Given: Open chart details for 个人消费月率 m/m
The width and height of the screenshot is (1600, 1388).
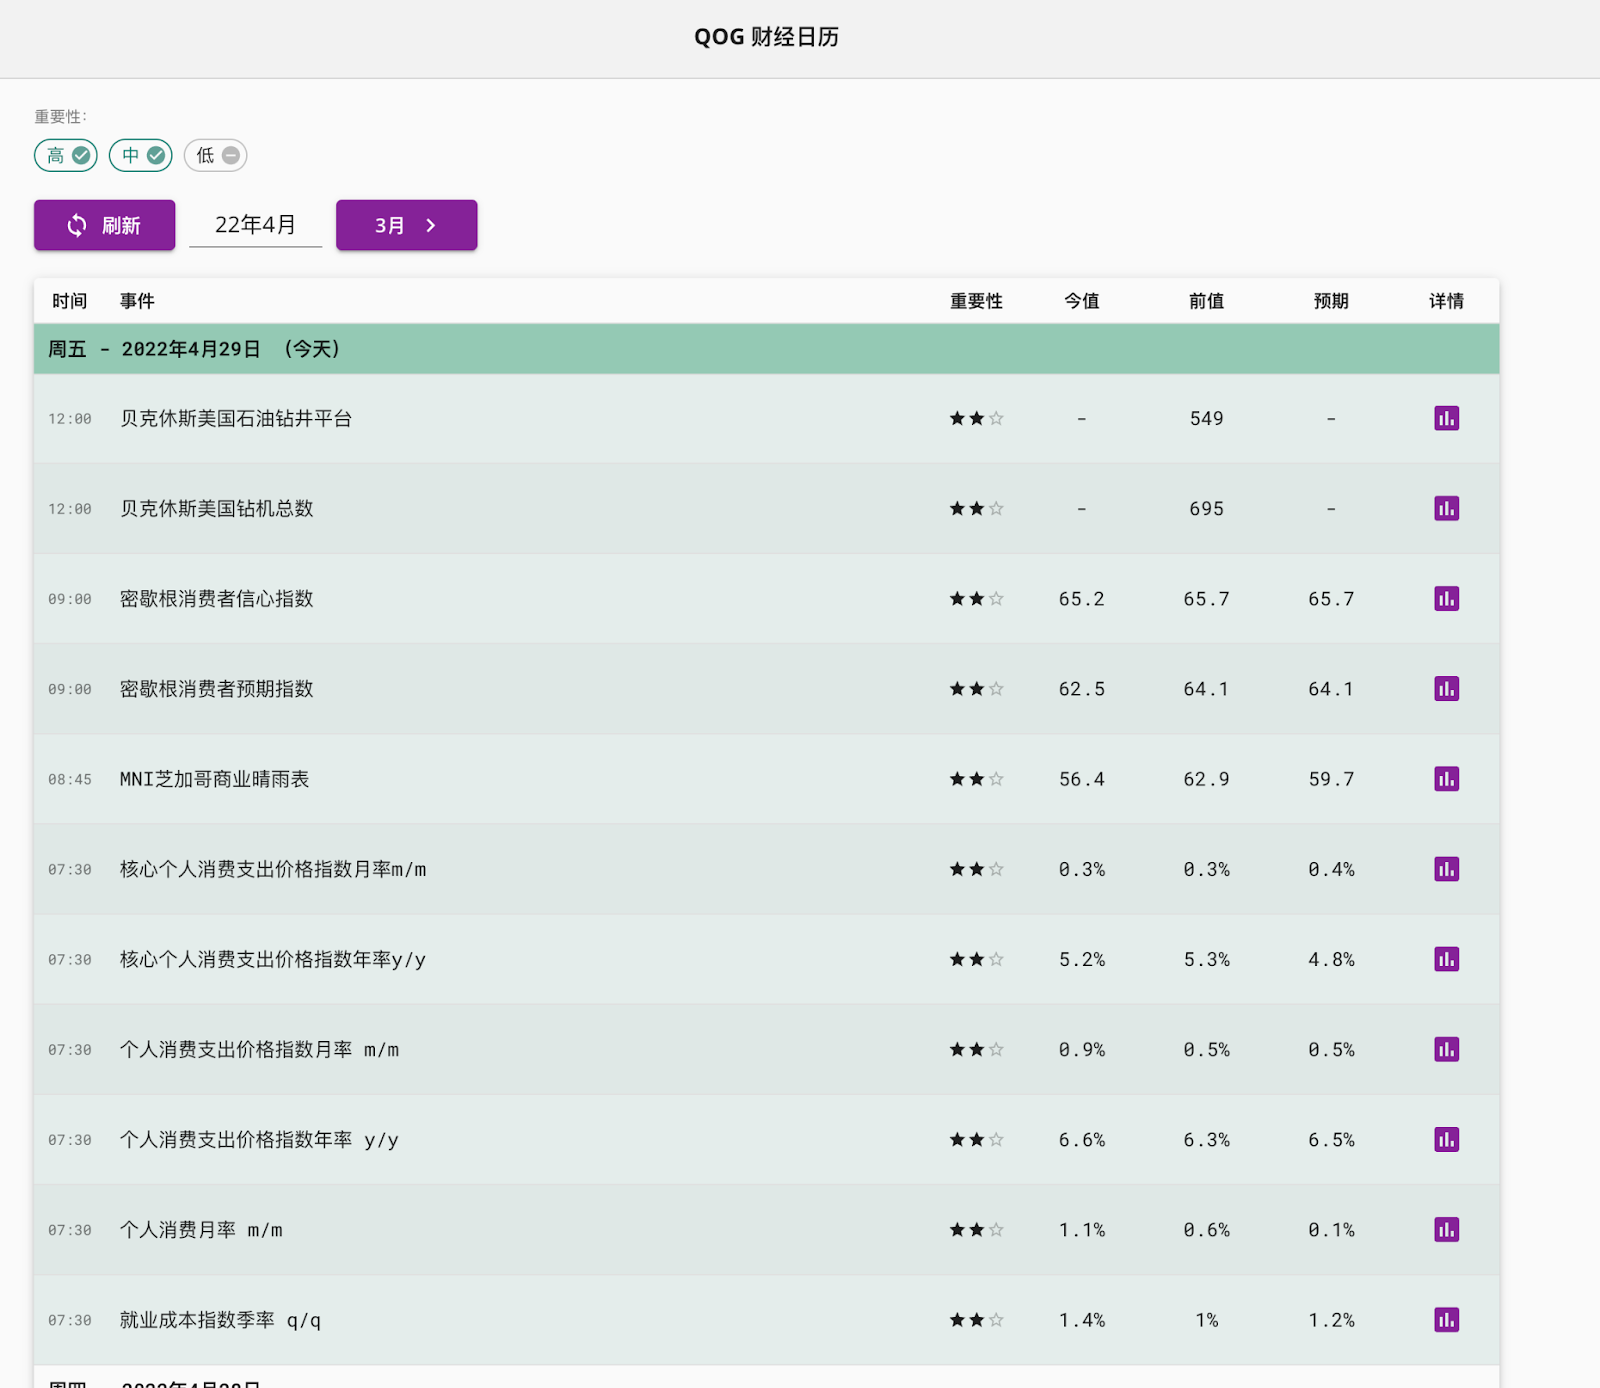Looking at the screenshot, I should (x=1446, y=1229).
